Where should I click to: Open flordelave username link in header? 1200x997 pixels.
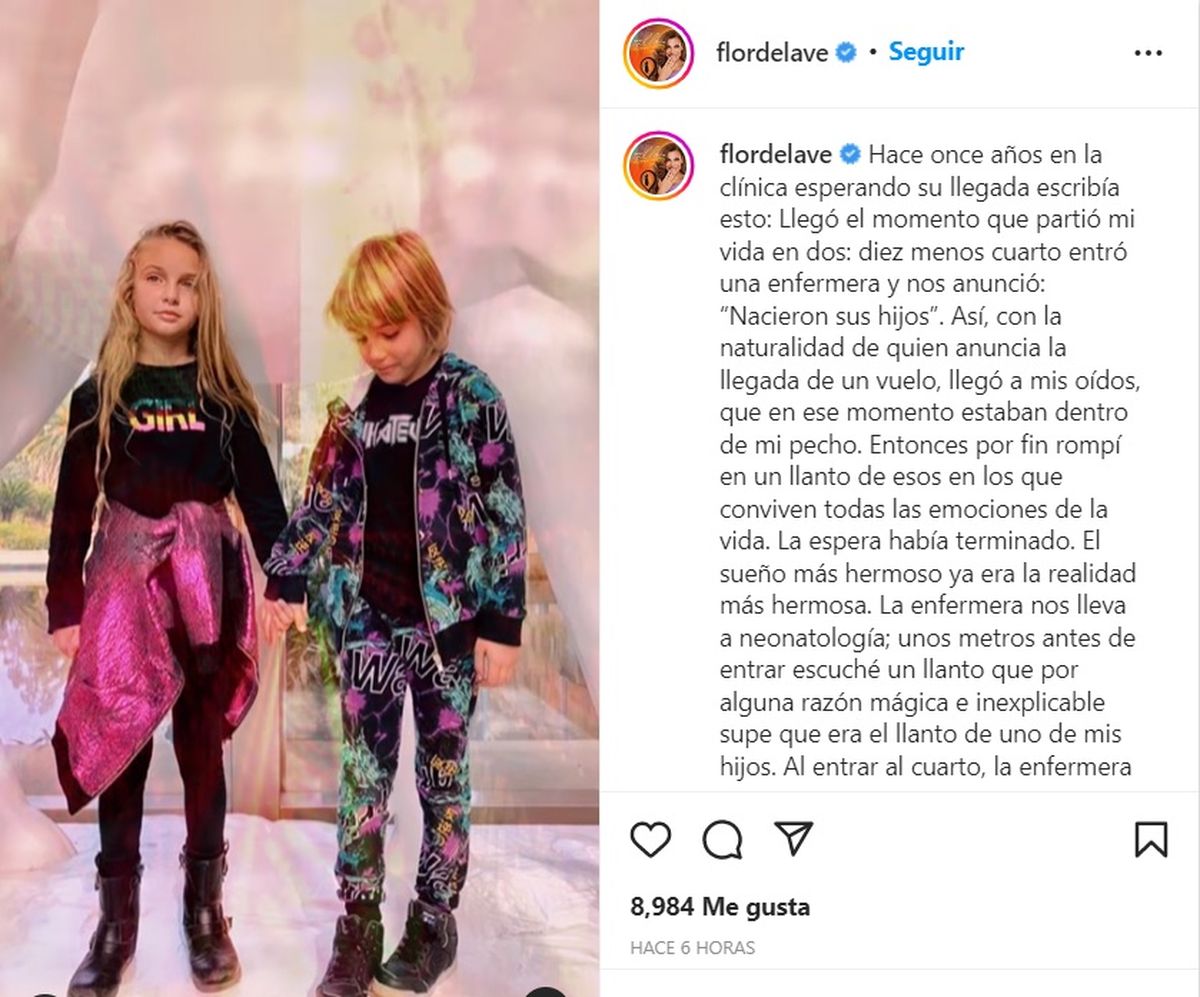click(x=772, y=53)
